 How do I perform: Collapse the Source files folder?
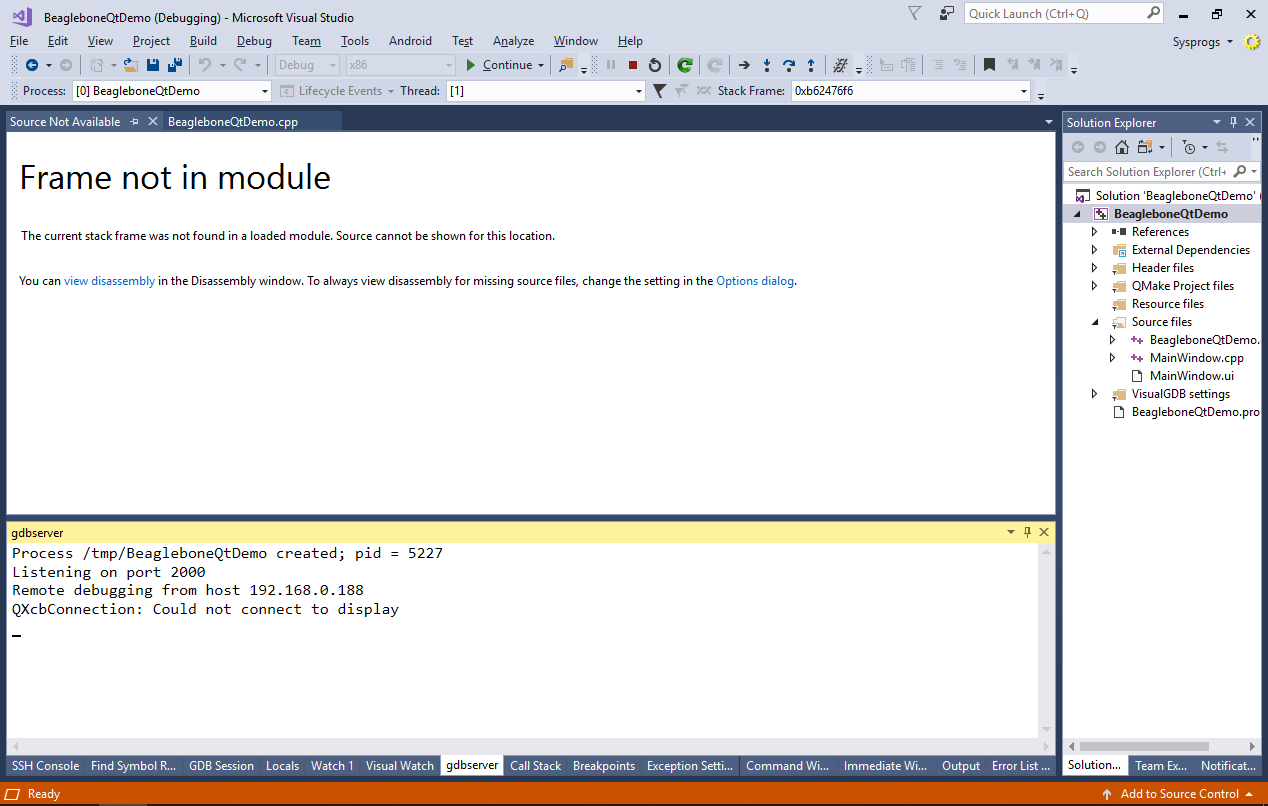tap(1095, 322)
